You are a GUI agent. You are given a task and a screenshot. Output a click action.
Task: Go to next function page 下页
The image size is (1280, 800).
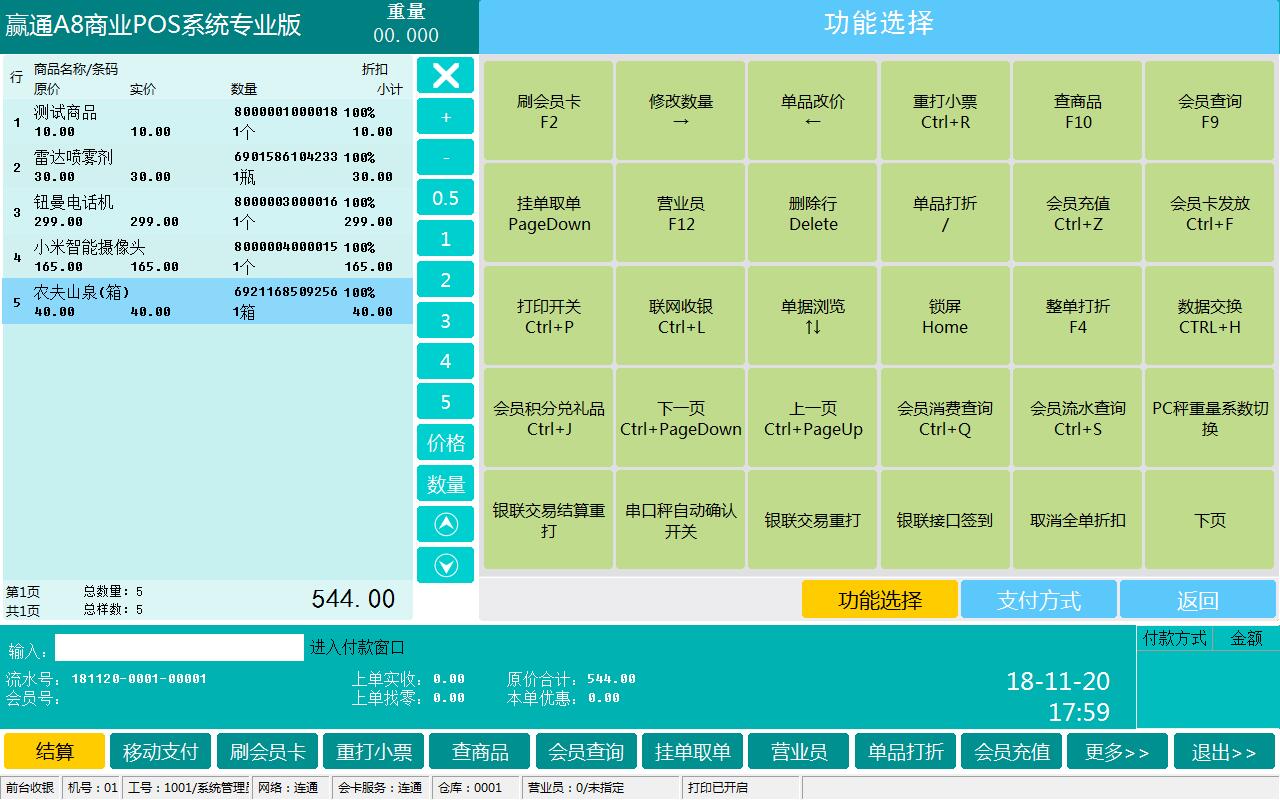click(1209, 520)
